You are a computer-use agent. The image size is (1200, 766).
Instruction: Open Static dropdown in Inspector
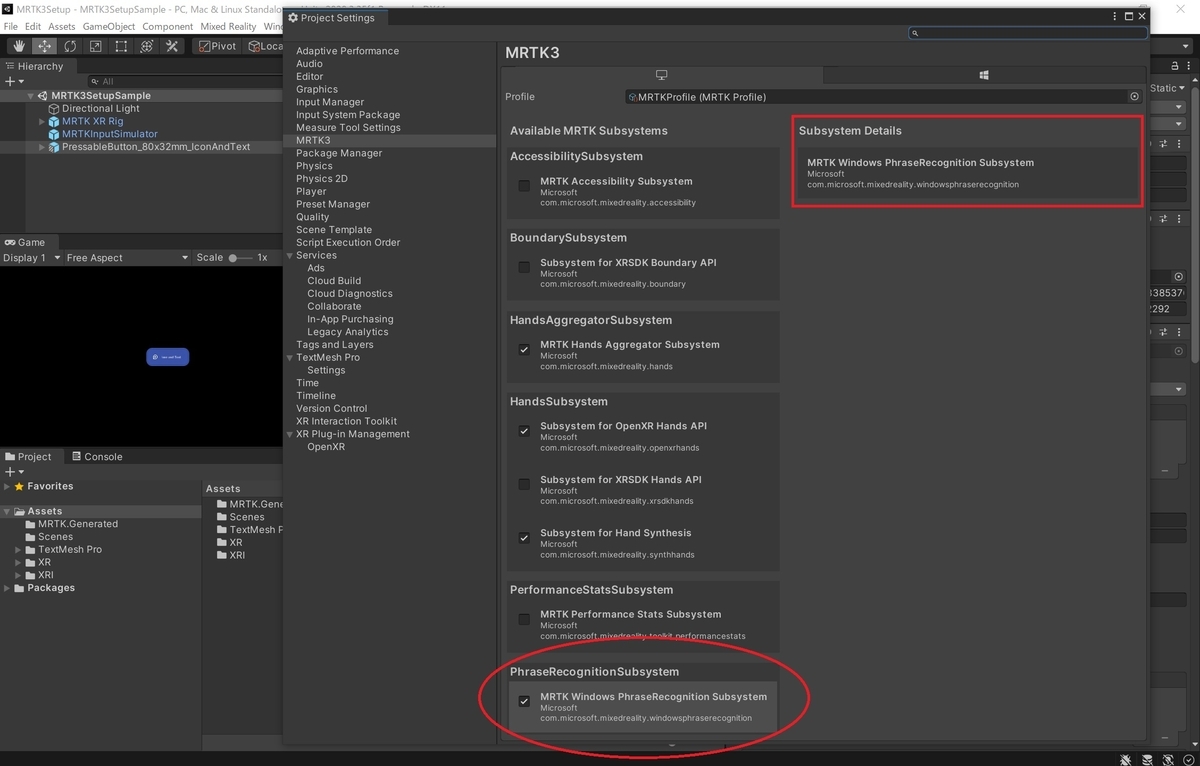1168,88
